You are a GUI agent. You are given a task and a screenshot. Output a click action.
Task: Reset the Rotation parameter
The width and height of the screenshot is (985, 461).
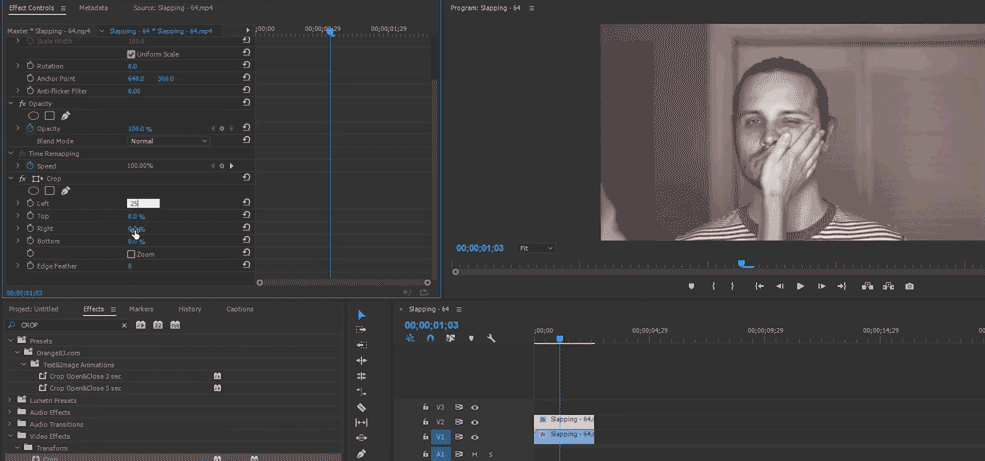pos(246,65)
